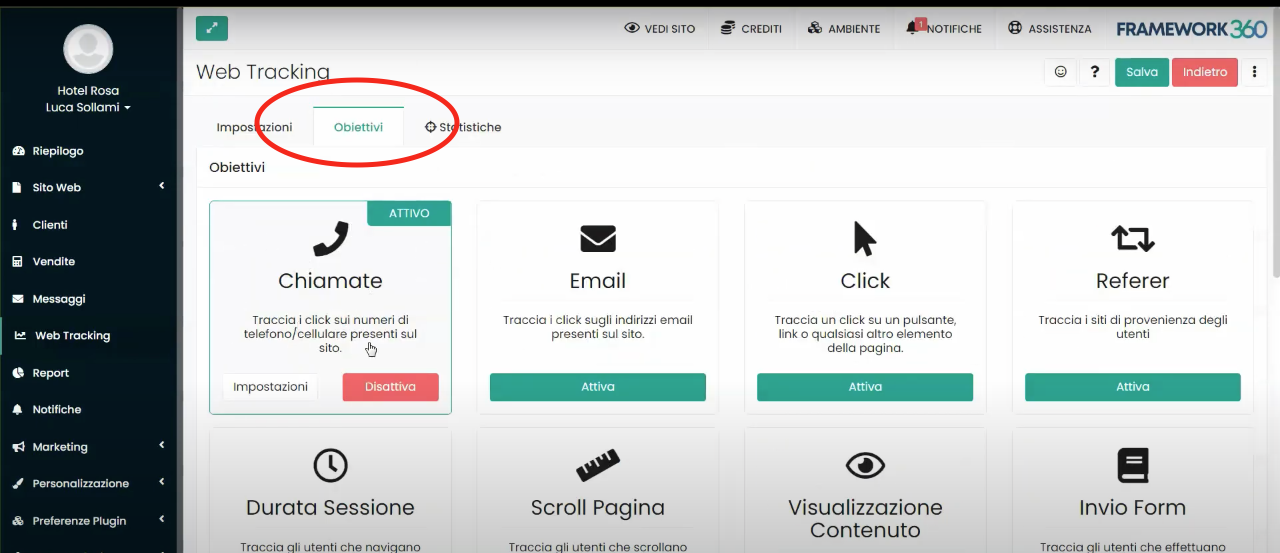Switch to the Impostazioni tab
The width and height of the screenshot is (1280, 553).
tap(254, 127)
